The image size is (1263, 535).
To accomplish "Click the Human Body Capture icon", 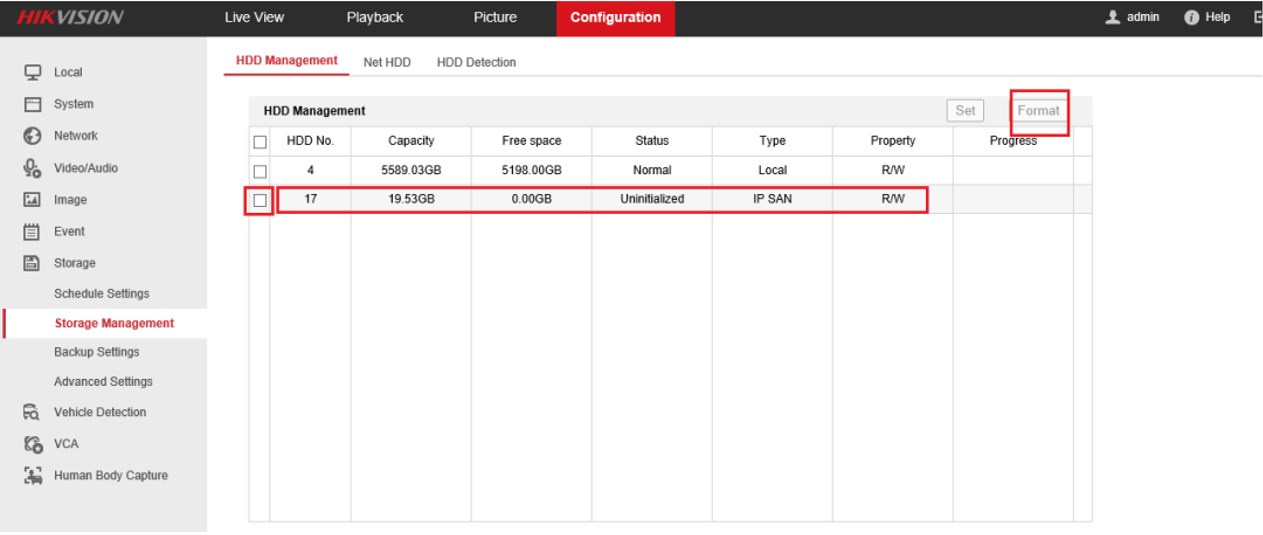I will pyautogui.click(x=33, y=475).
